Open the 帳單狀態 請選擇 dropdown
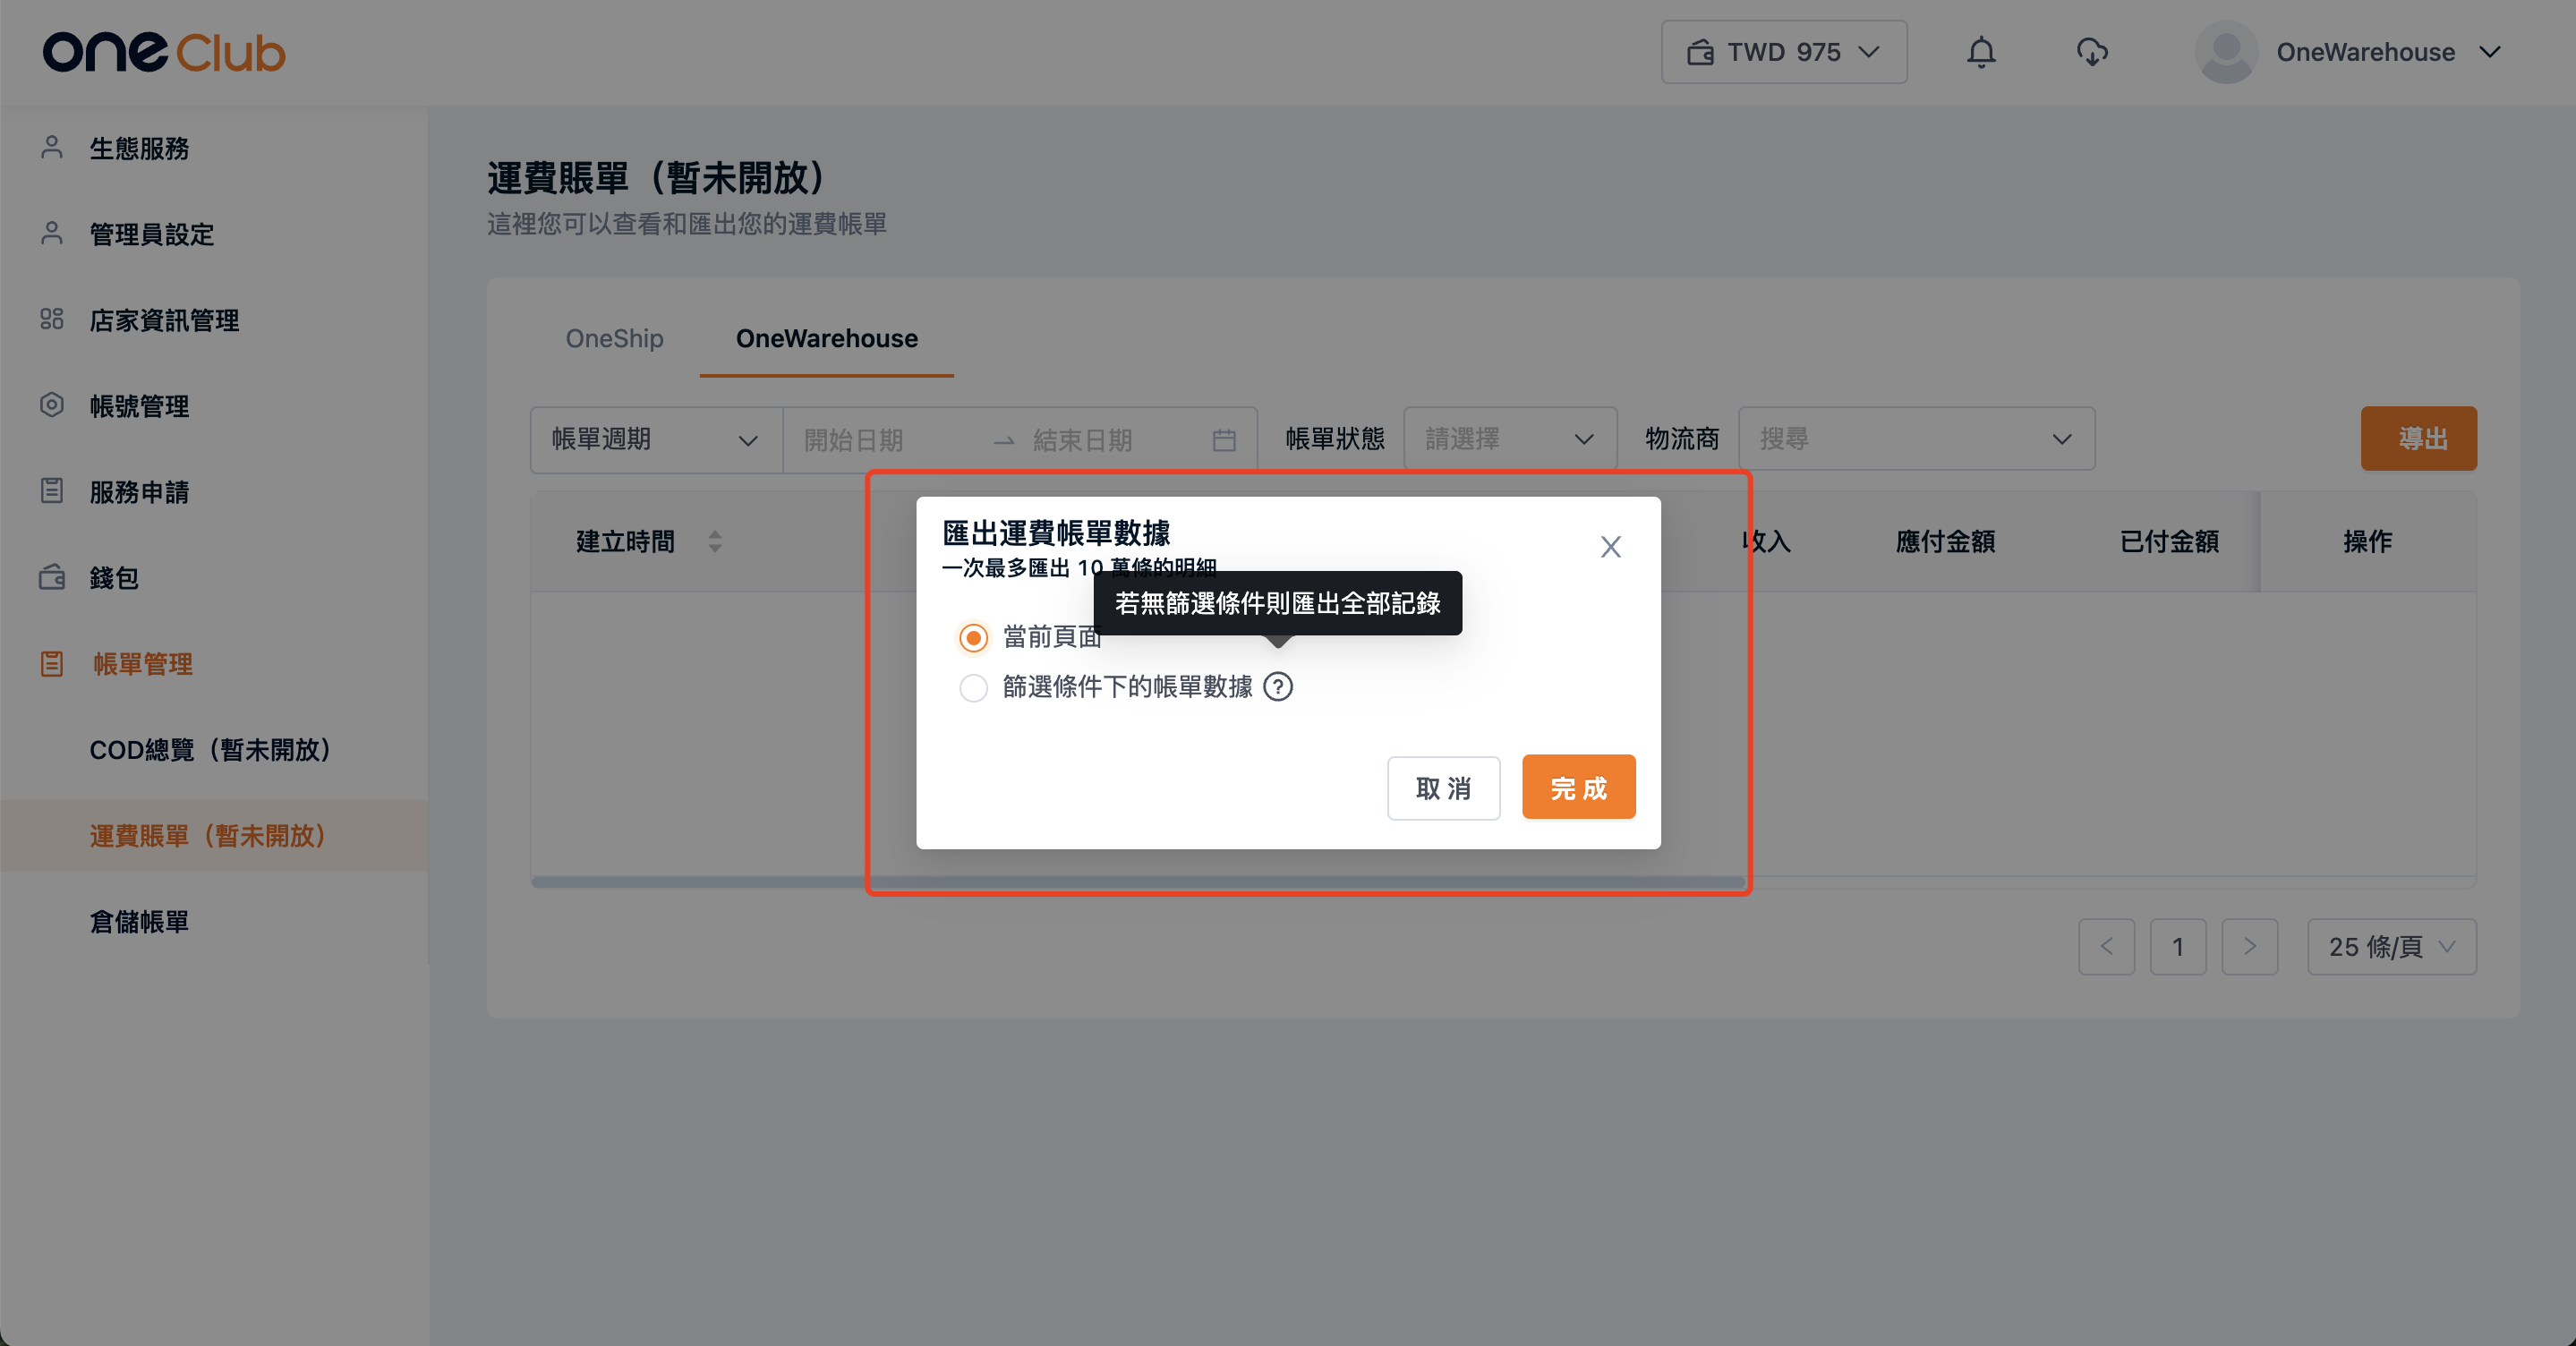 coord(1509,440)
